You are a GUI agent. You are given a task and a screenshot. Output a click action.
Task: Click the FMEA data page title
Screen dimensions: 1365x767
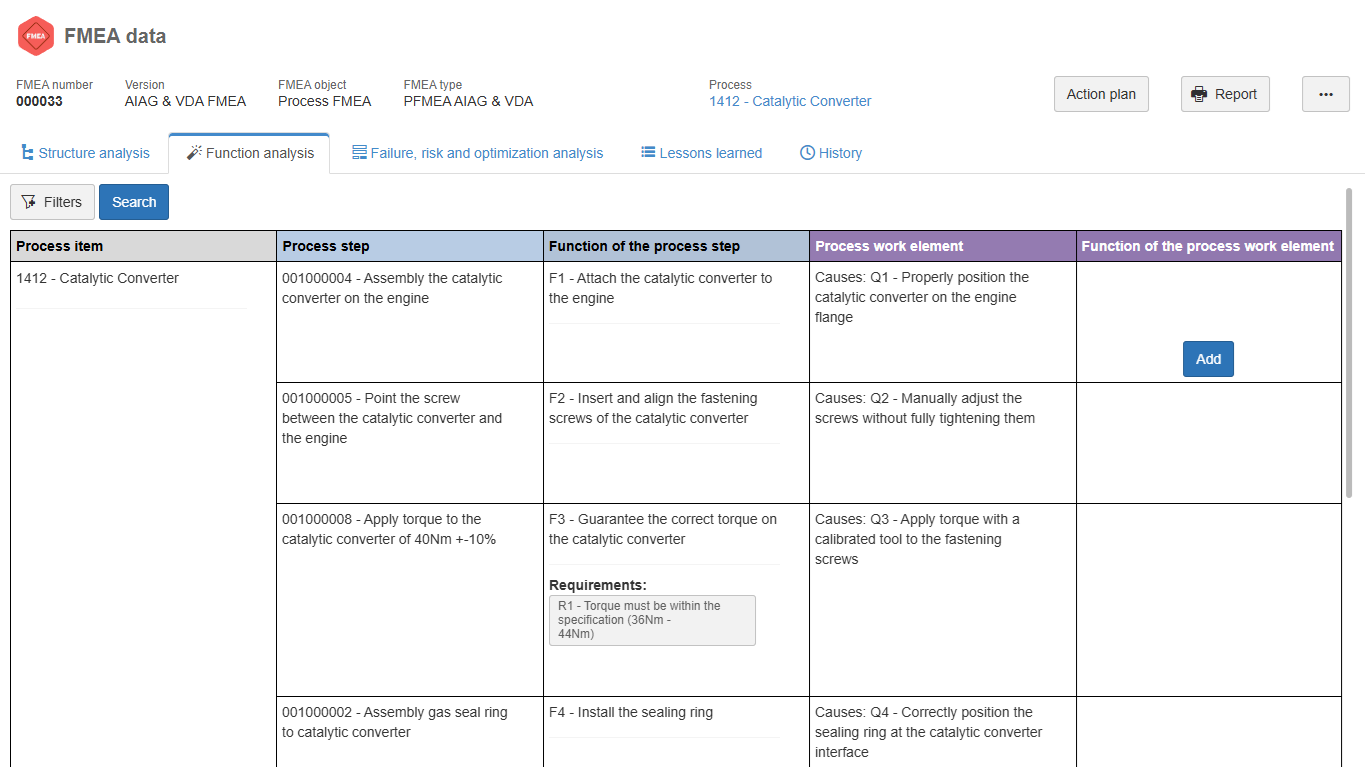click(115, 36)
